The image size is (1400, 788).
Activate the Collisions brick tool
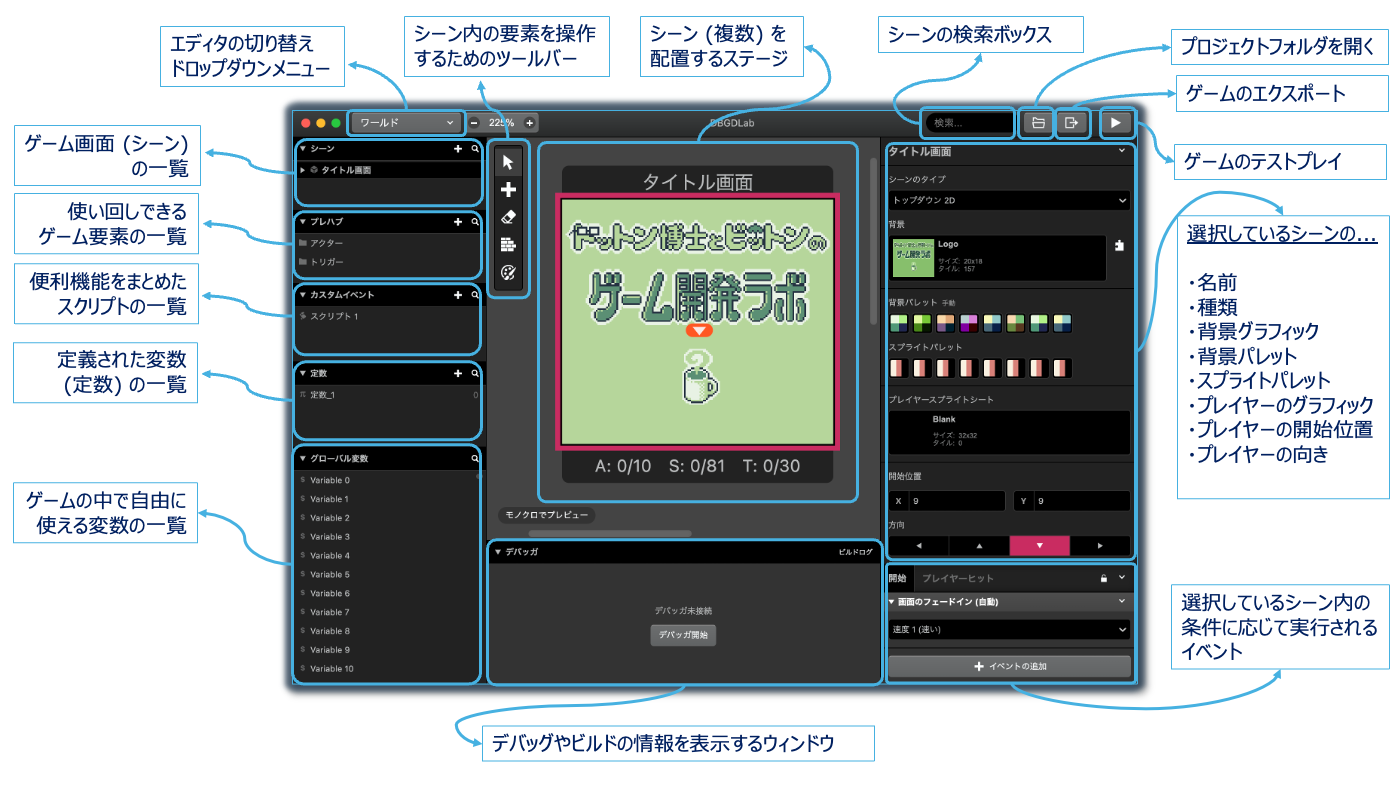(508, 244)
